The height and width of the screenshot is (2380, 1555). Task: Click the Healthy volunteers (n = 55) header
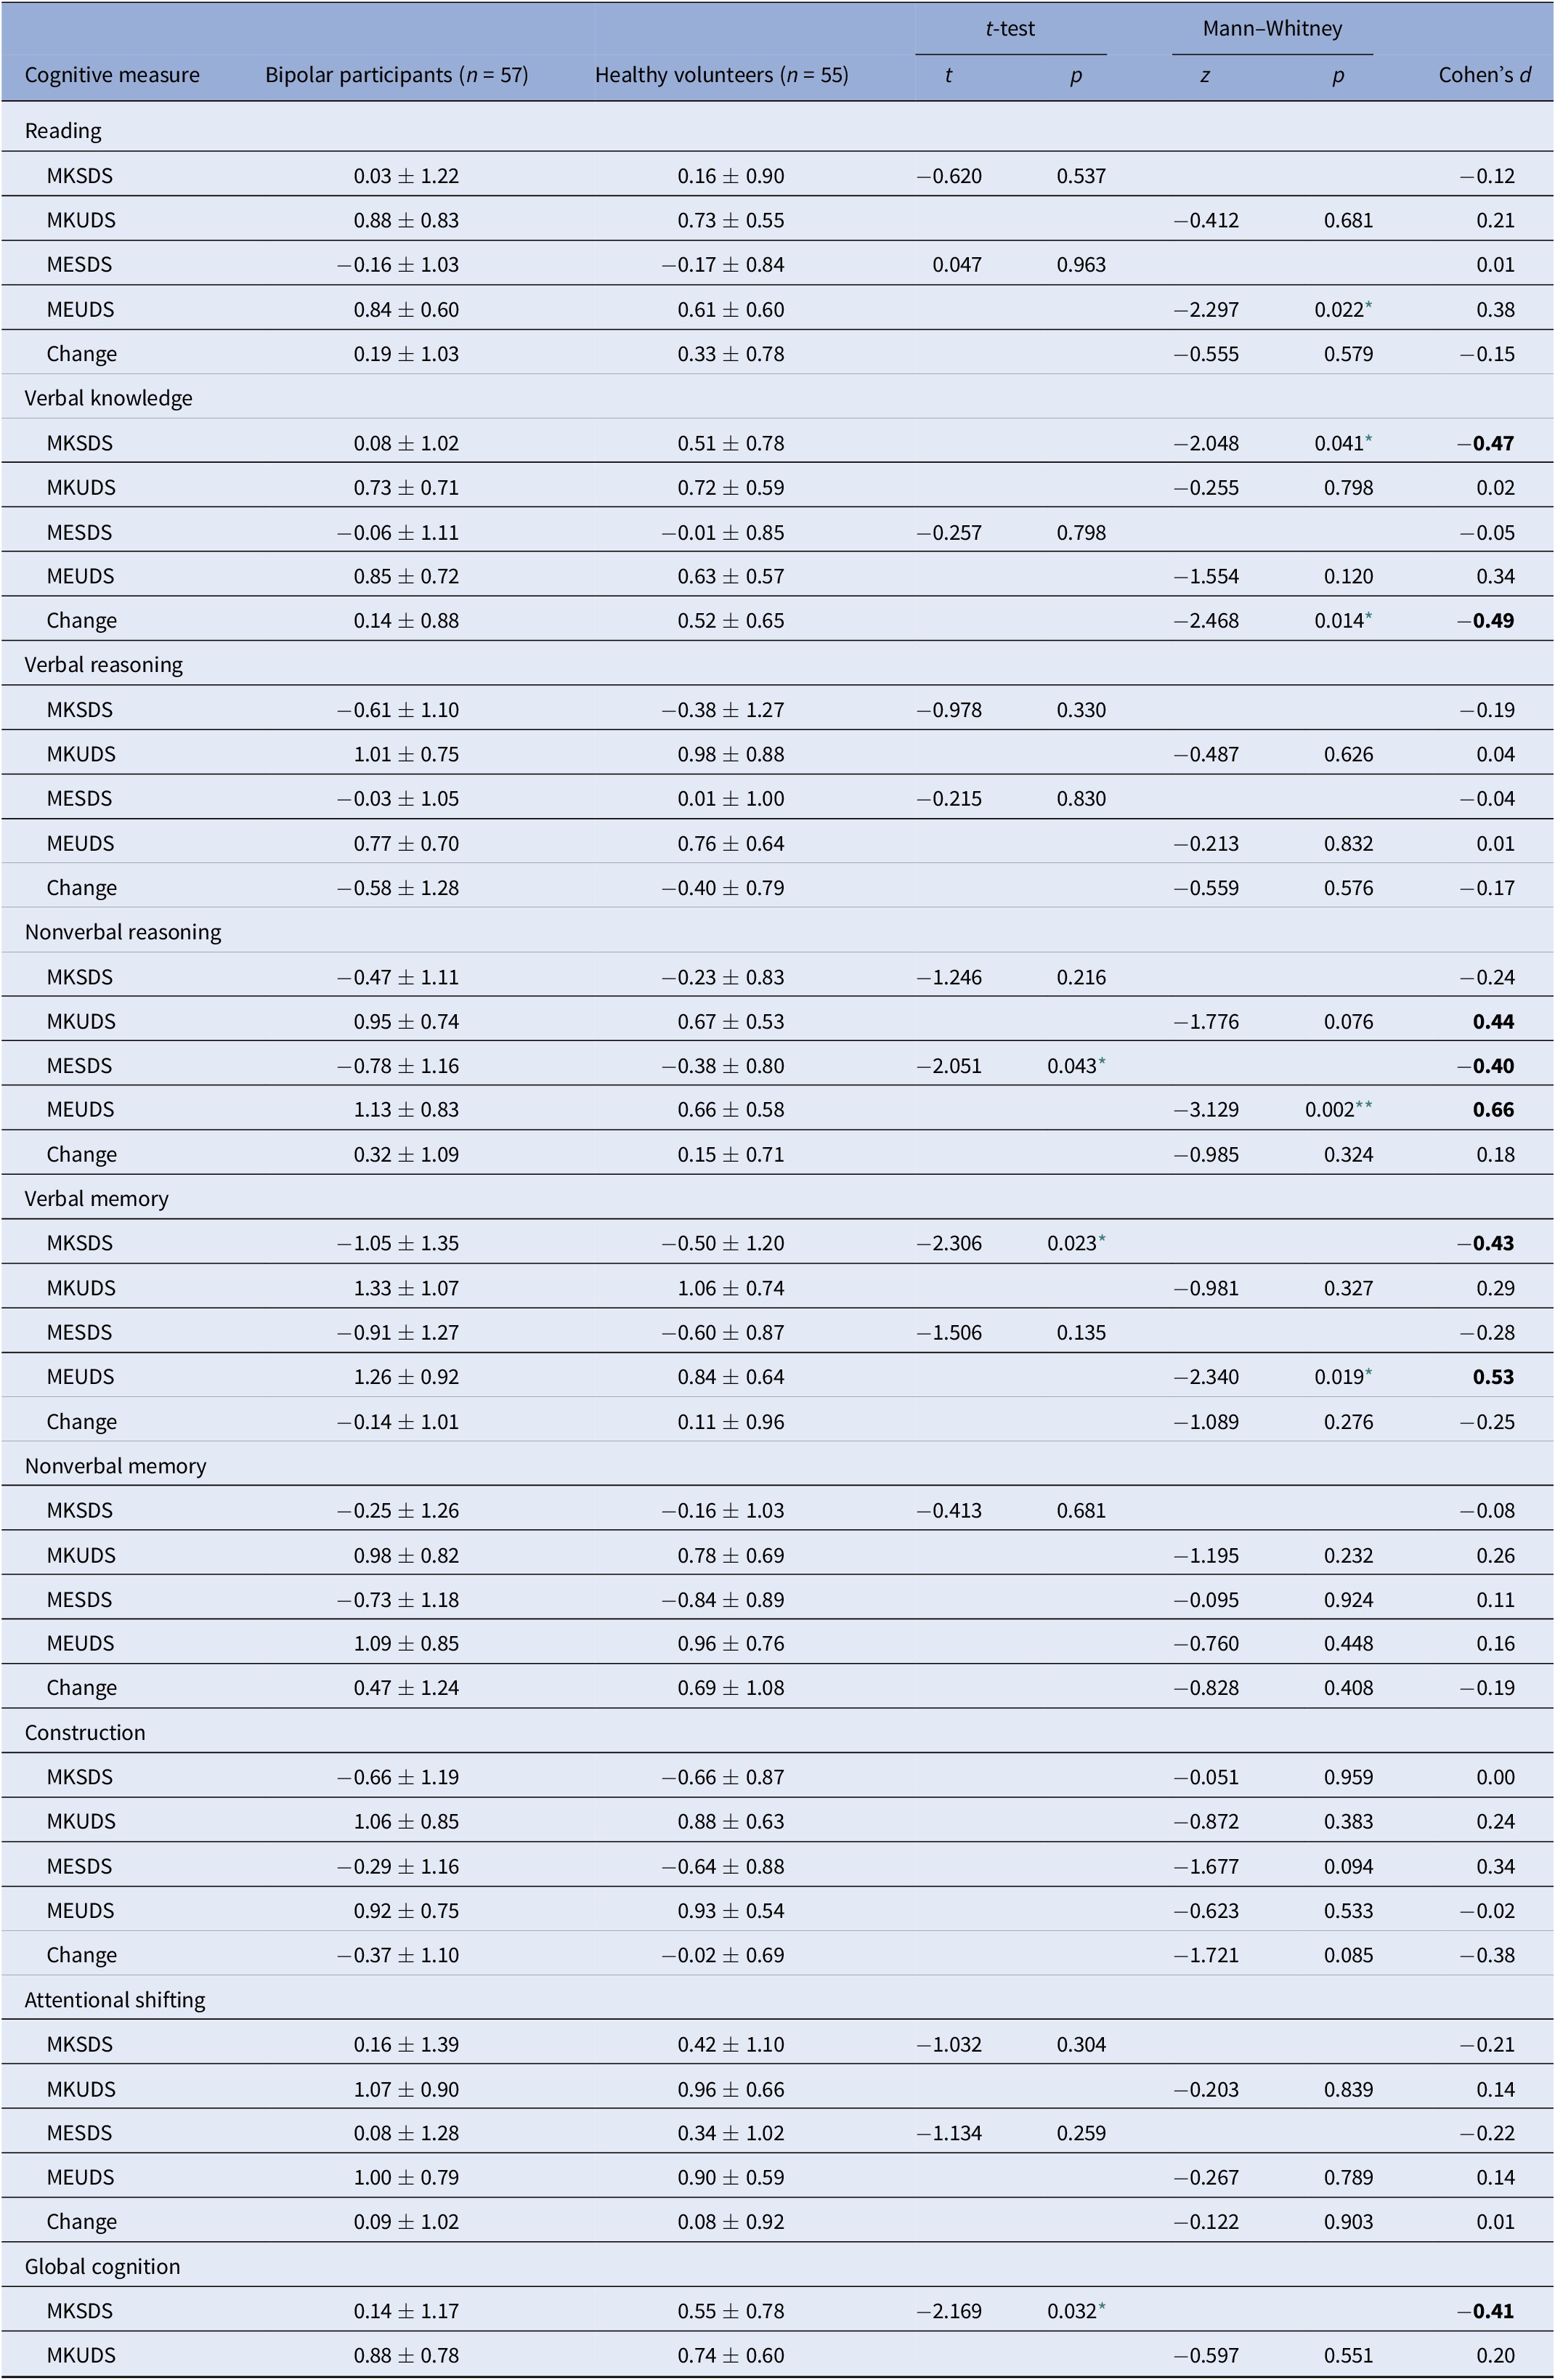(x=721, y=75)
